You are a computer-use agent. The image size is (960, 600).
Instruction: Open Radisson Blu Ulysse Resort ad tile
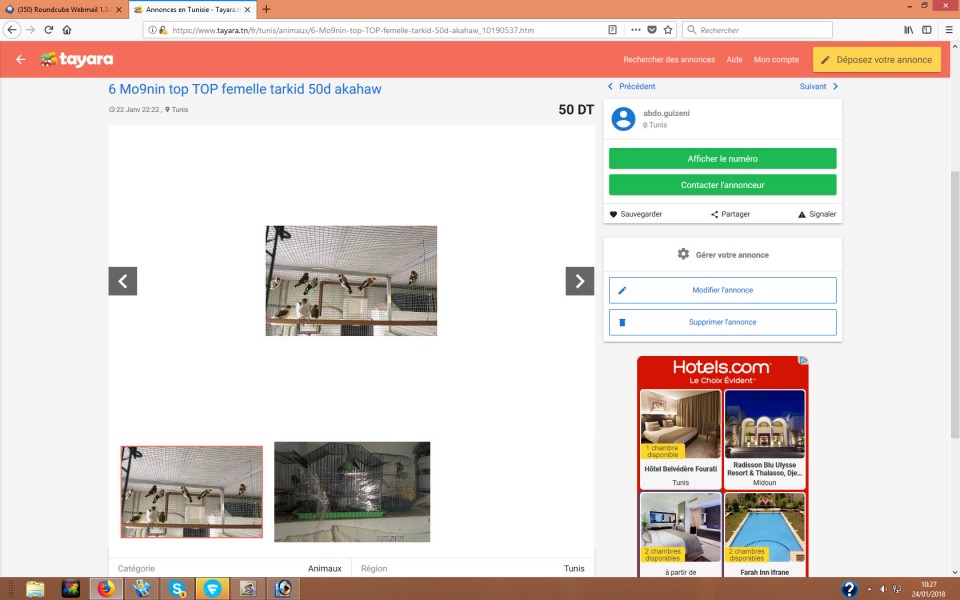(765, 439)
